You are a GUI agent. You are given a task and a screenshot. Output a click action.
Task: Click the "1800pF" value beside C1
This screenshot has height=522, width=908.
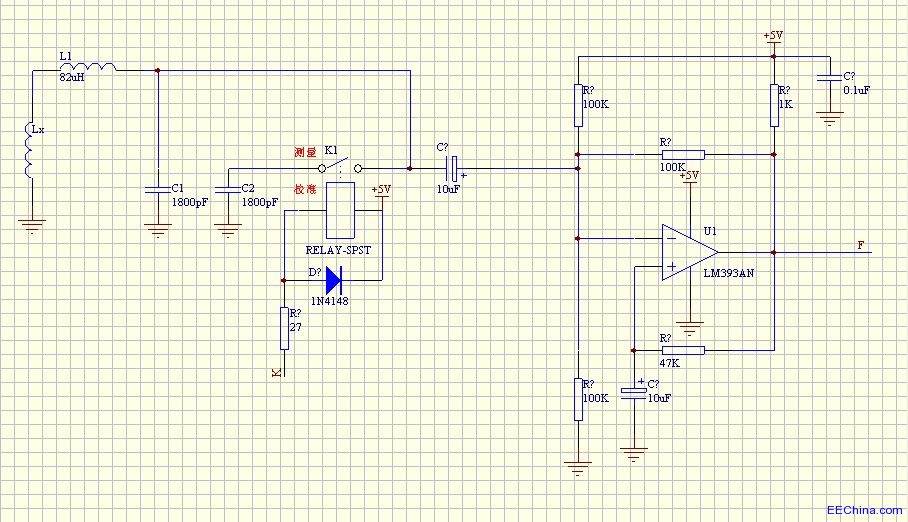[x=189, y=202]
